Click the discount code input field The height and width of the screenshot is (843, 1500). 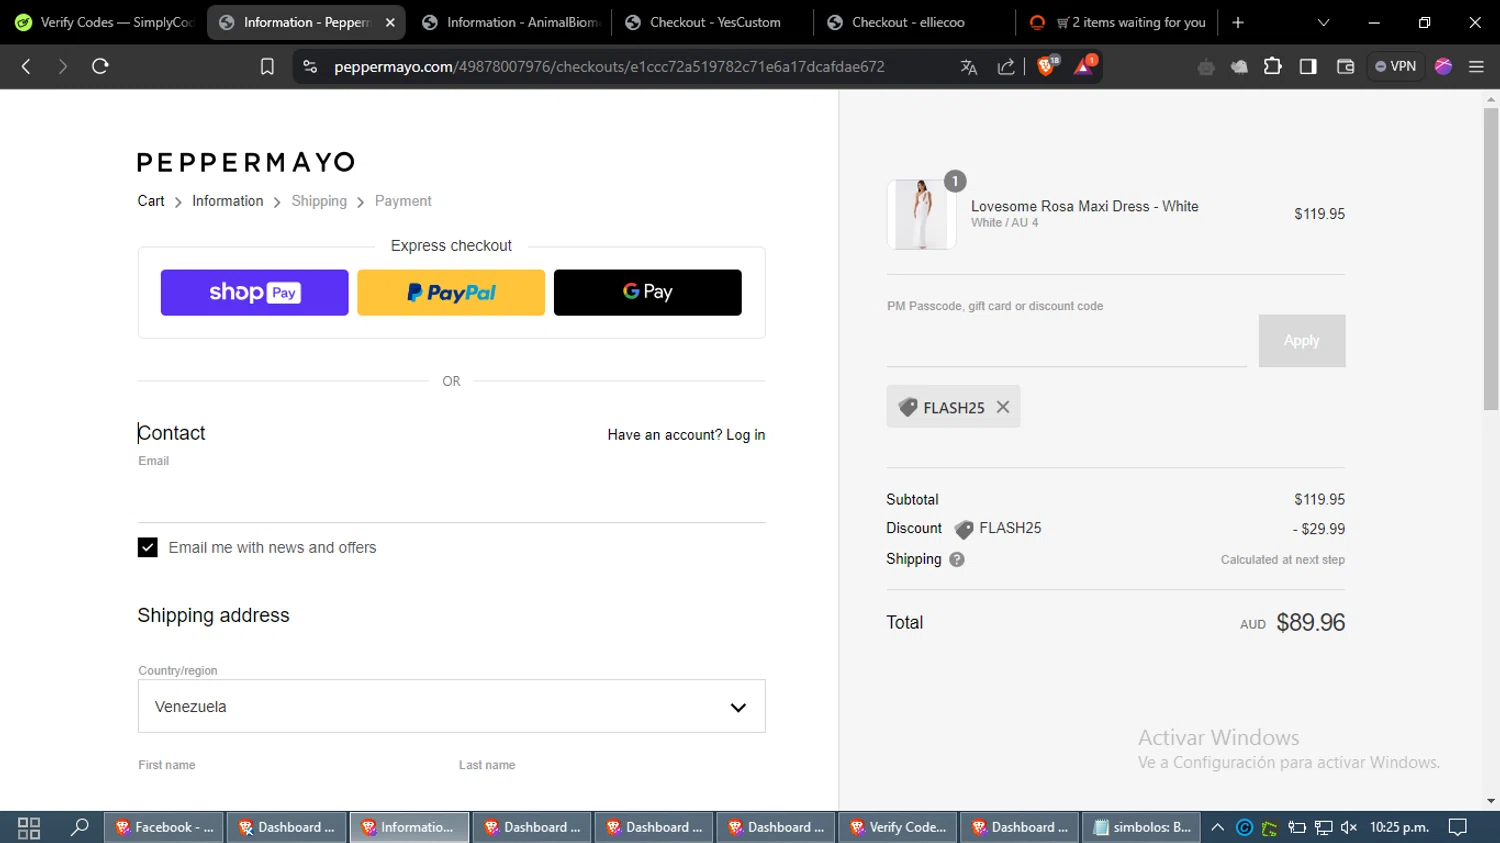coord(1066,340)
